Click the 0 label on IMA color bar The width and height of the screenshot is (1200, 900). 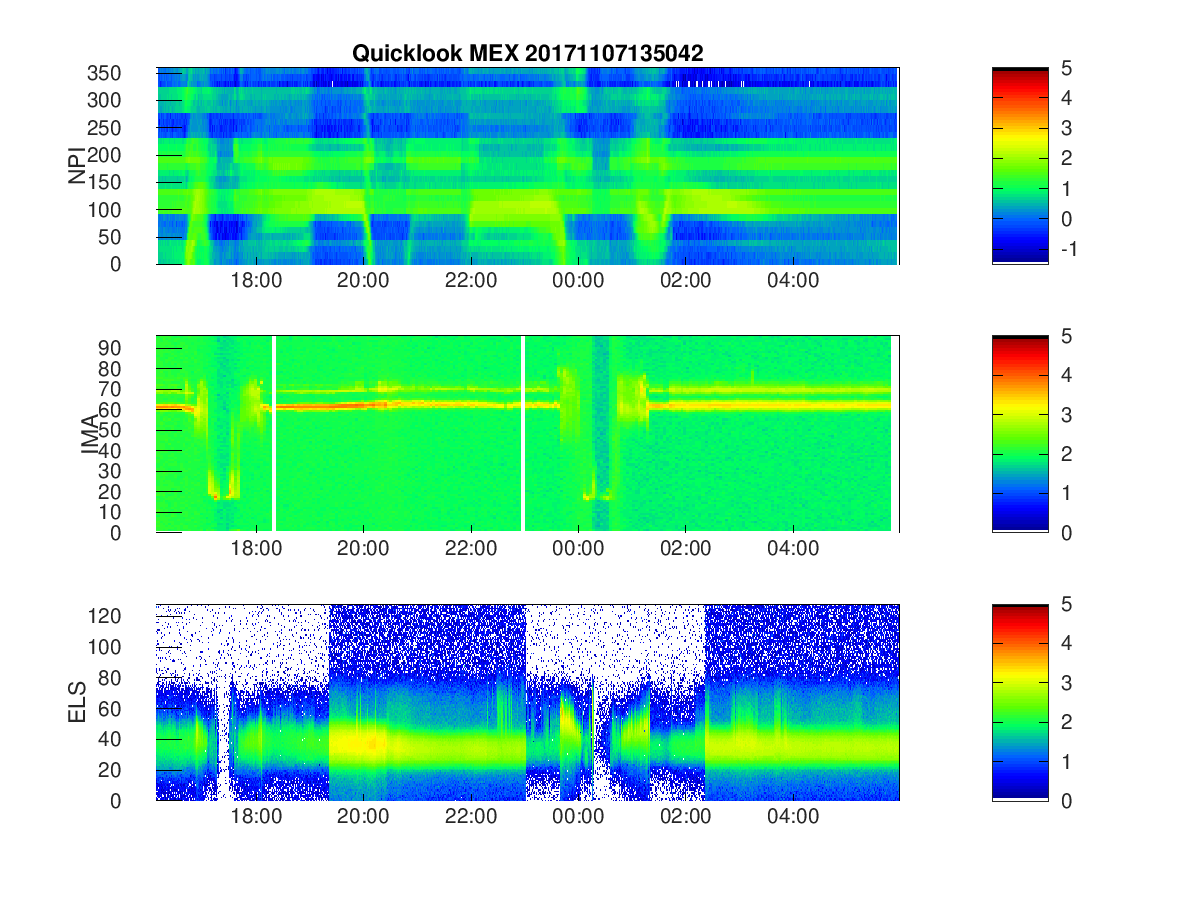(1066, 532)
